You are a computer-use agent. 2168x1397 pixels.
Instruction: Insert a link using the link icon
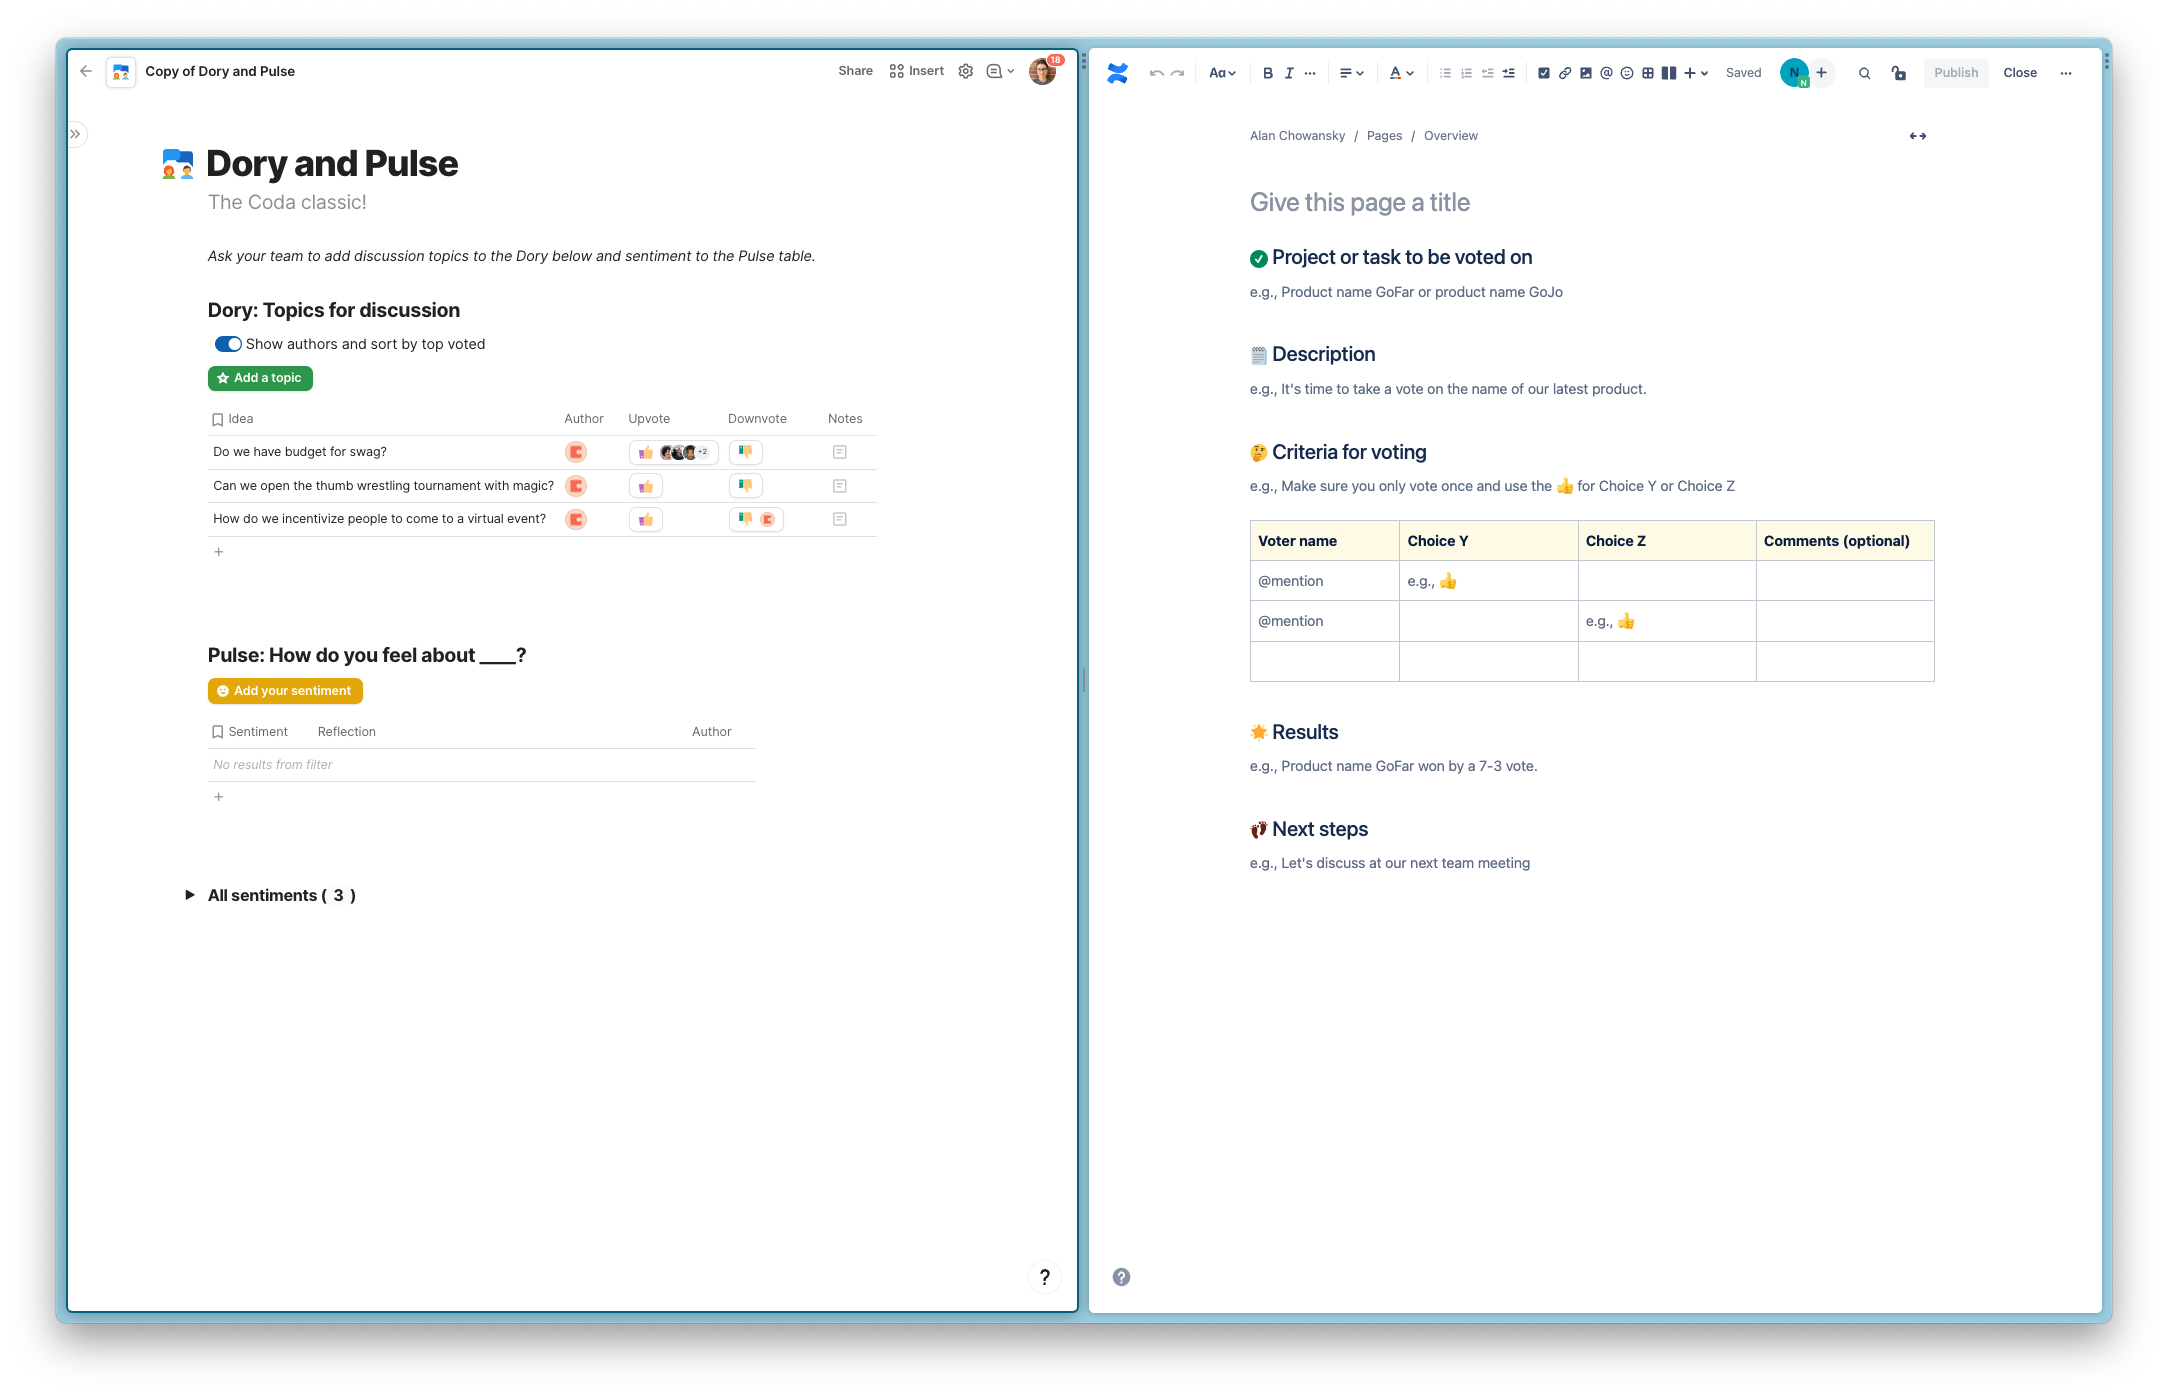pos(1565,73)
